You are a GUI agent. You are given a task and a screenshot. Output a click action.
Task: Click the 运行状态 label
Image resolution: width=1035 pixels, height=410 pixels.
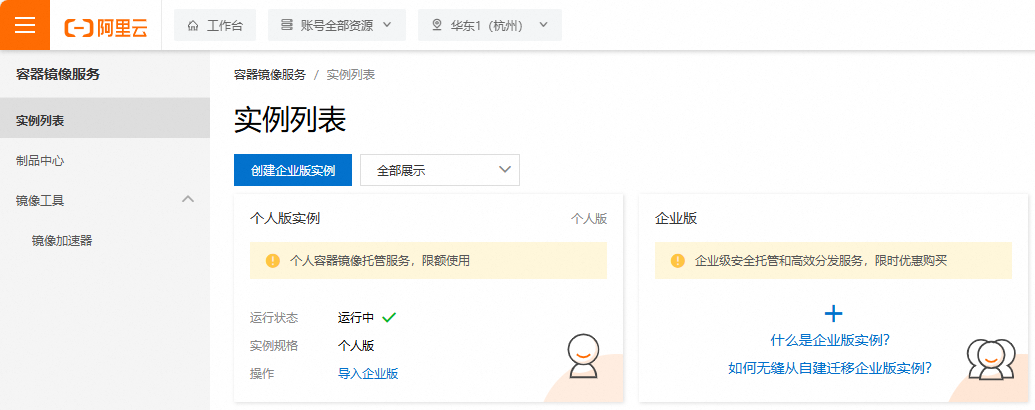tap(274, 318)
